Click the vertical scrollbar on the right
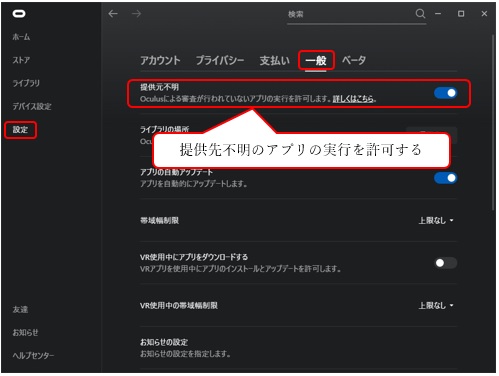 coord(493,123)
